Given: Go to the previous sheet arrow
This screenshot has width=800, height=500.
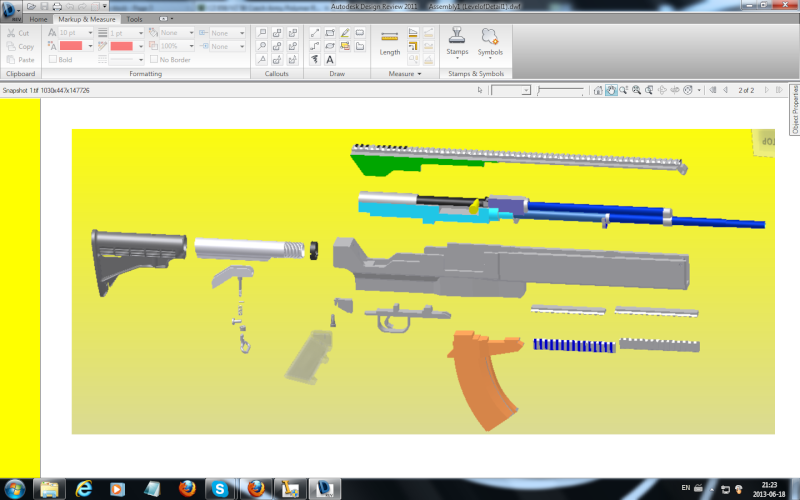Looking at the screenshot, I should pyautogui.click(x=726, y=90).
